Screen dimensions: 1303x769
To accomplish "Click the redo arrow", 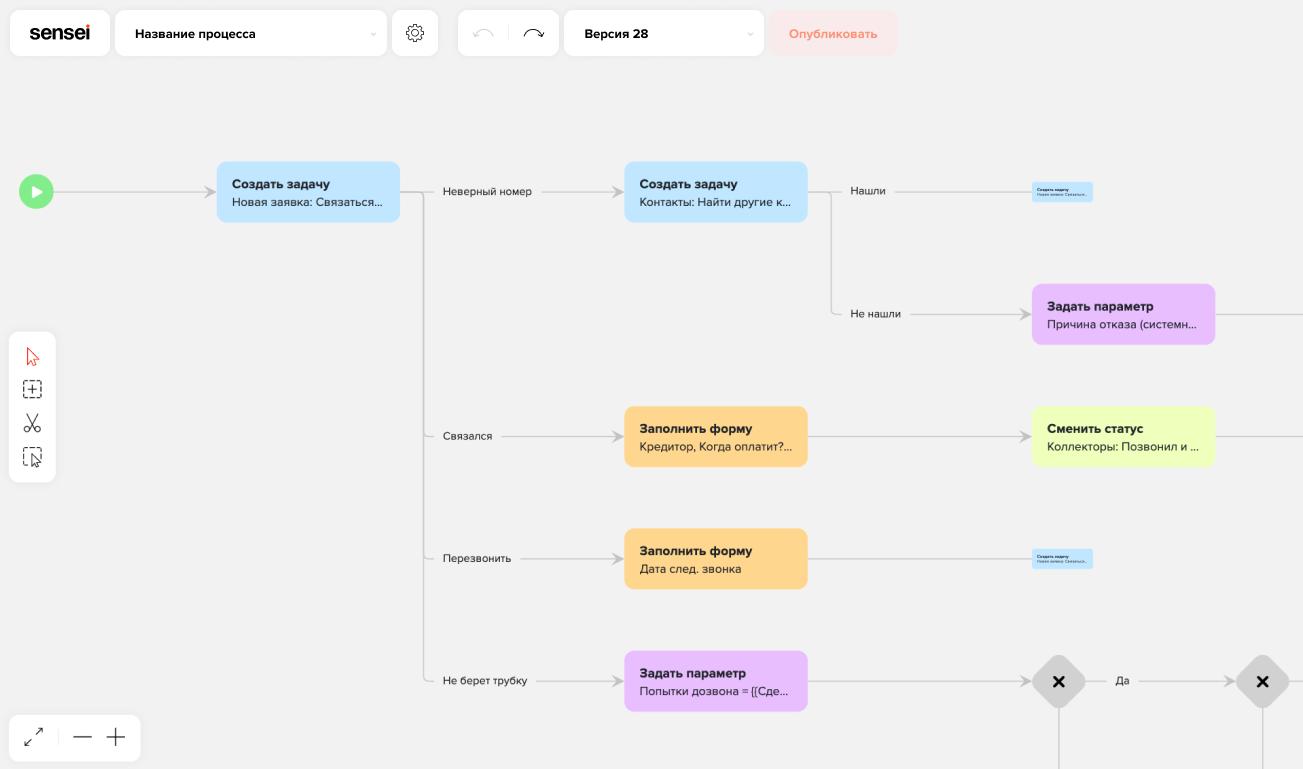I will coord(534,33).
